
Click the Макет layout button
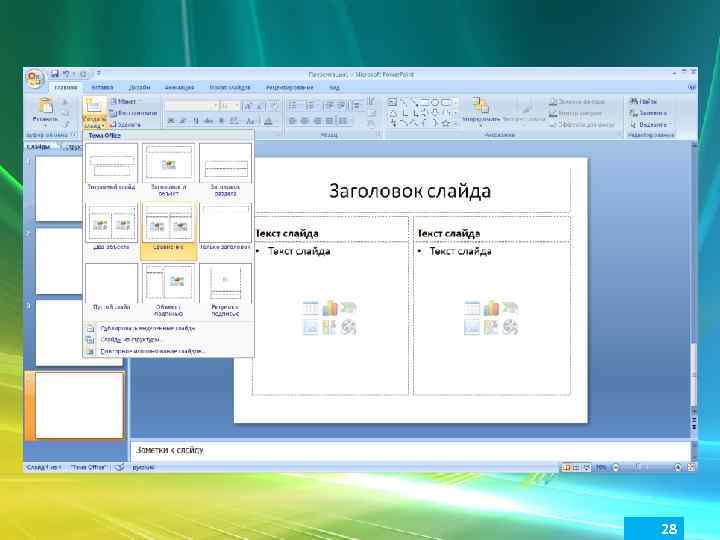124,101
